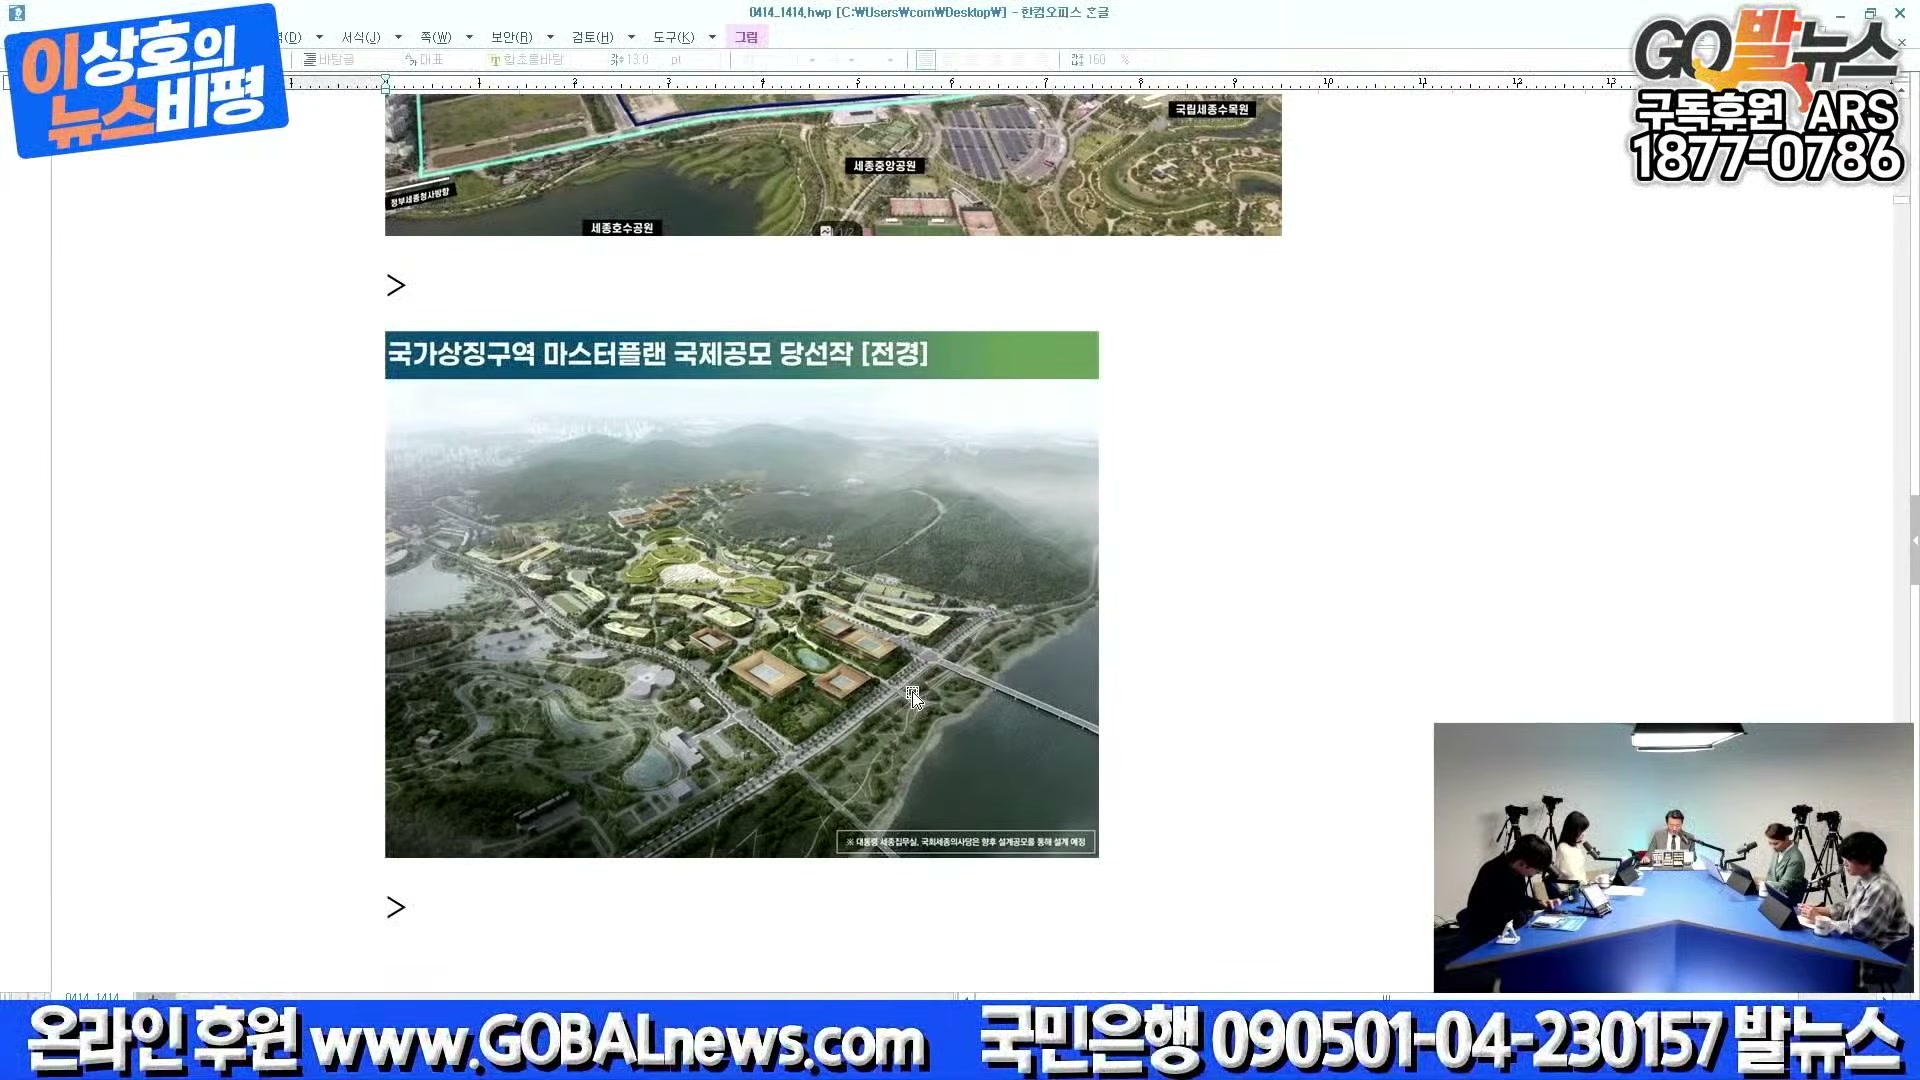The height and width of the screenshot is (1080, 1920).
Task: Expand the 서식(J) dropdown arrow
Action: pos(398,37)
